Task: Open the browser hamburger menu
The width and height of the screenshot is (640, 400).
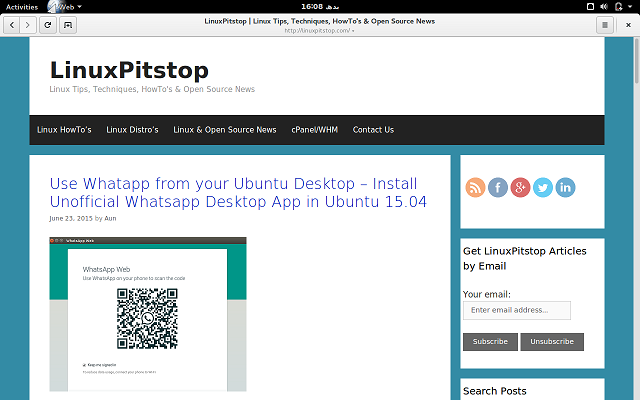Action: [x=605, y=25]
